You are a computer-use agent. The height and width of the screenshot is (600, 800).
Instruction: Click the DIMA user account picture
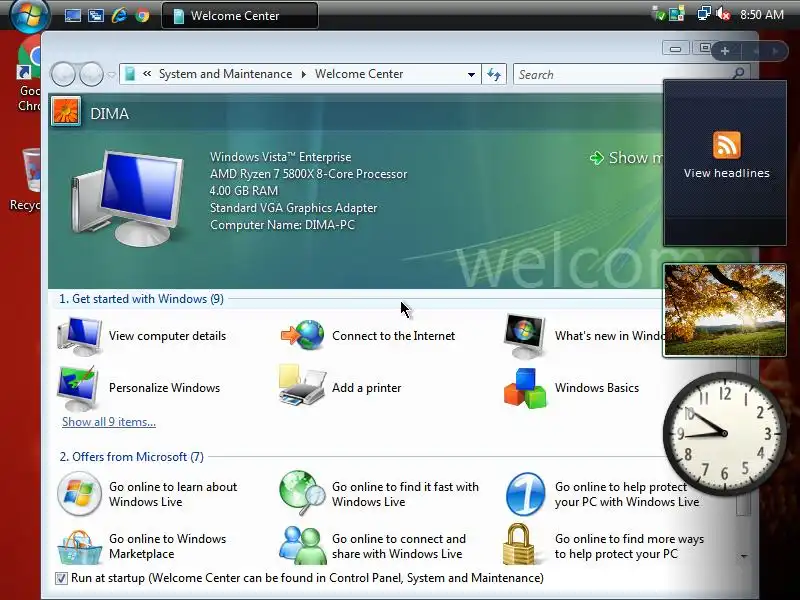[x=66, y=112]
